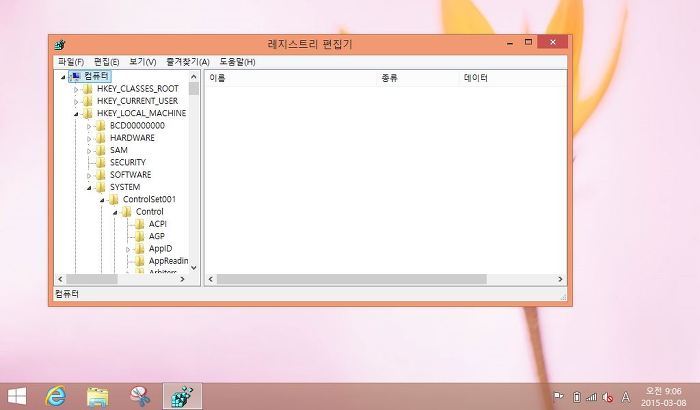Open the Windows Start button
The height and width of the screenshot is (410, 700).
pyautogui.click(x=17, y=396)
